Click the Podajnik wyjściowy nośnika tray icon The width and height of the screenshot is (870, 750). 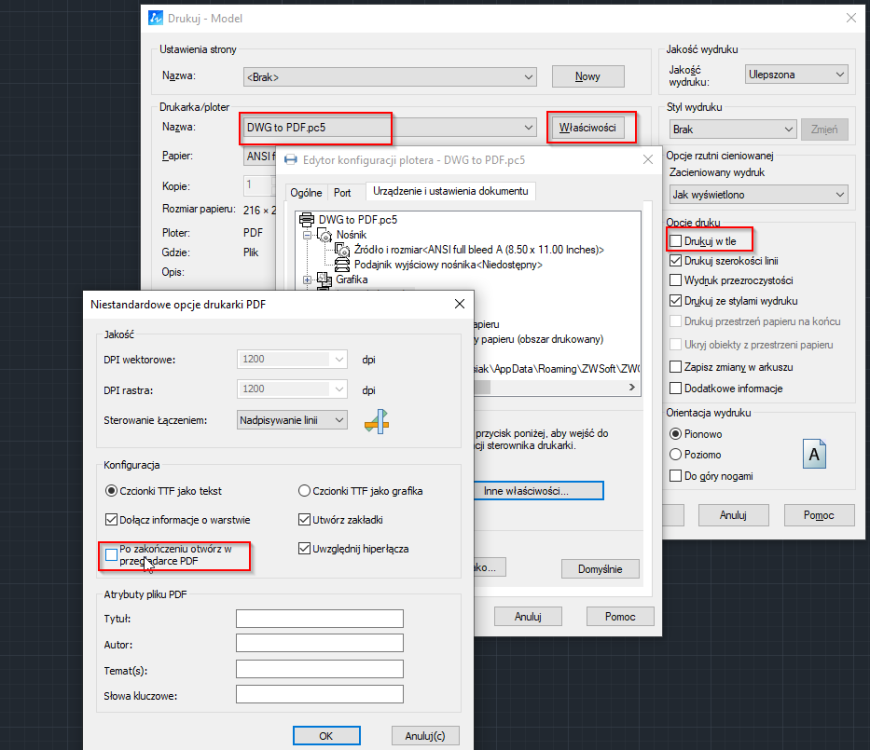tap(342, 265)
